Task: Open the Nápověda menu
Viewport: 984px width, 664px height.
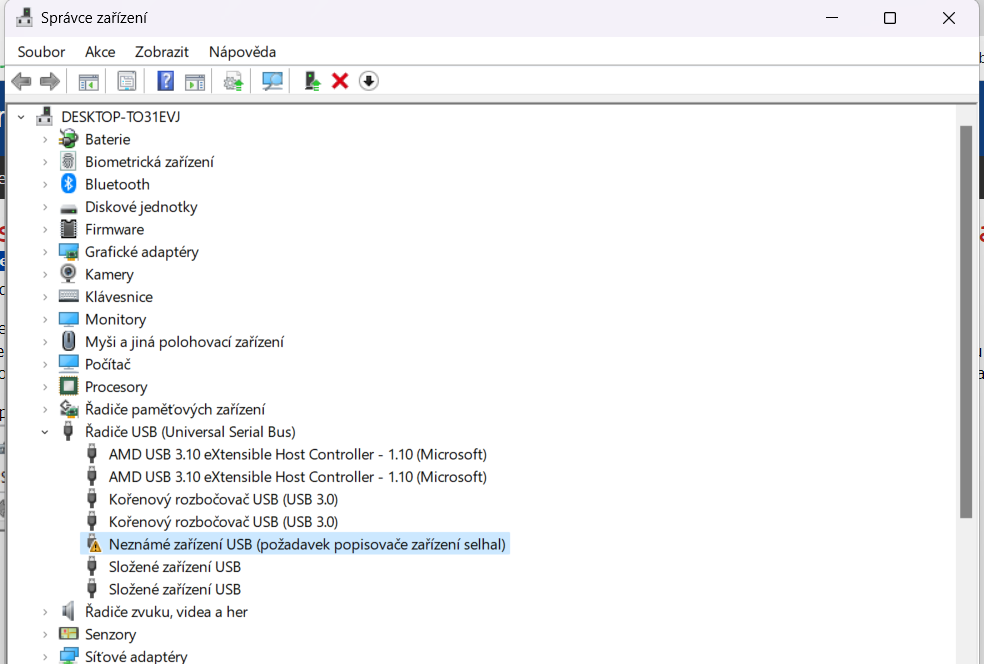Action: click(242, 52)
